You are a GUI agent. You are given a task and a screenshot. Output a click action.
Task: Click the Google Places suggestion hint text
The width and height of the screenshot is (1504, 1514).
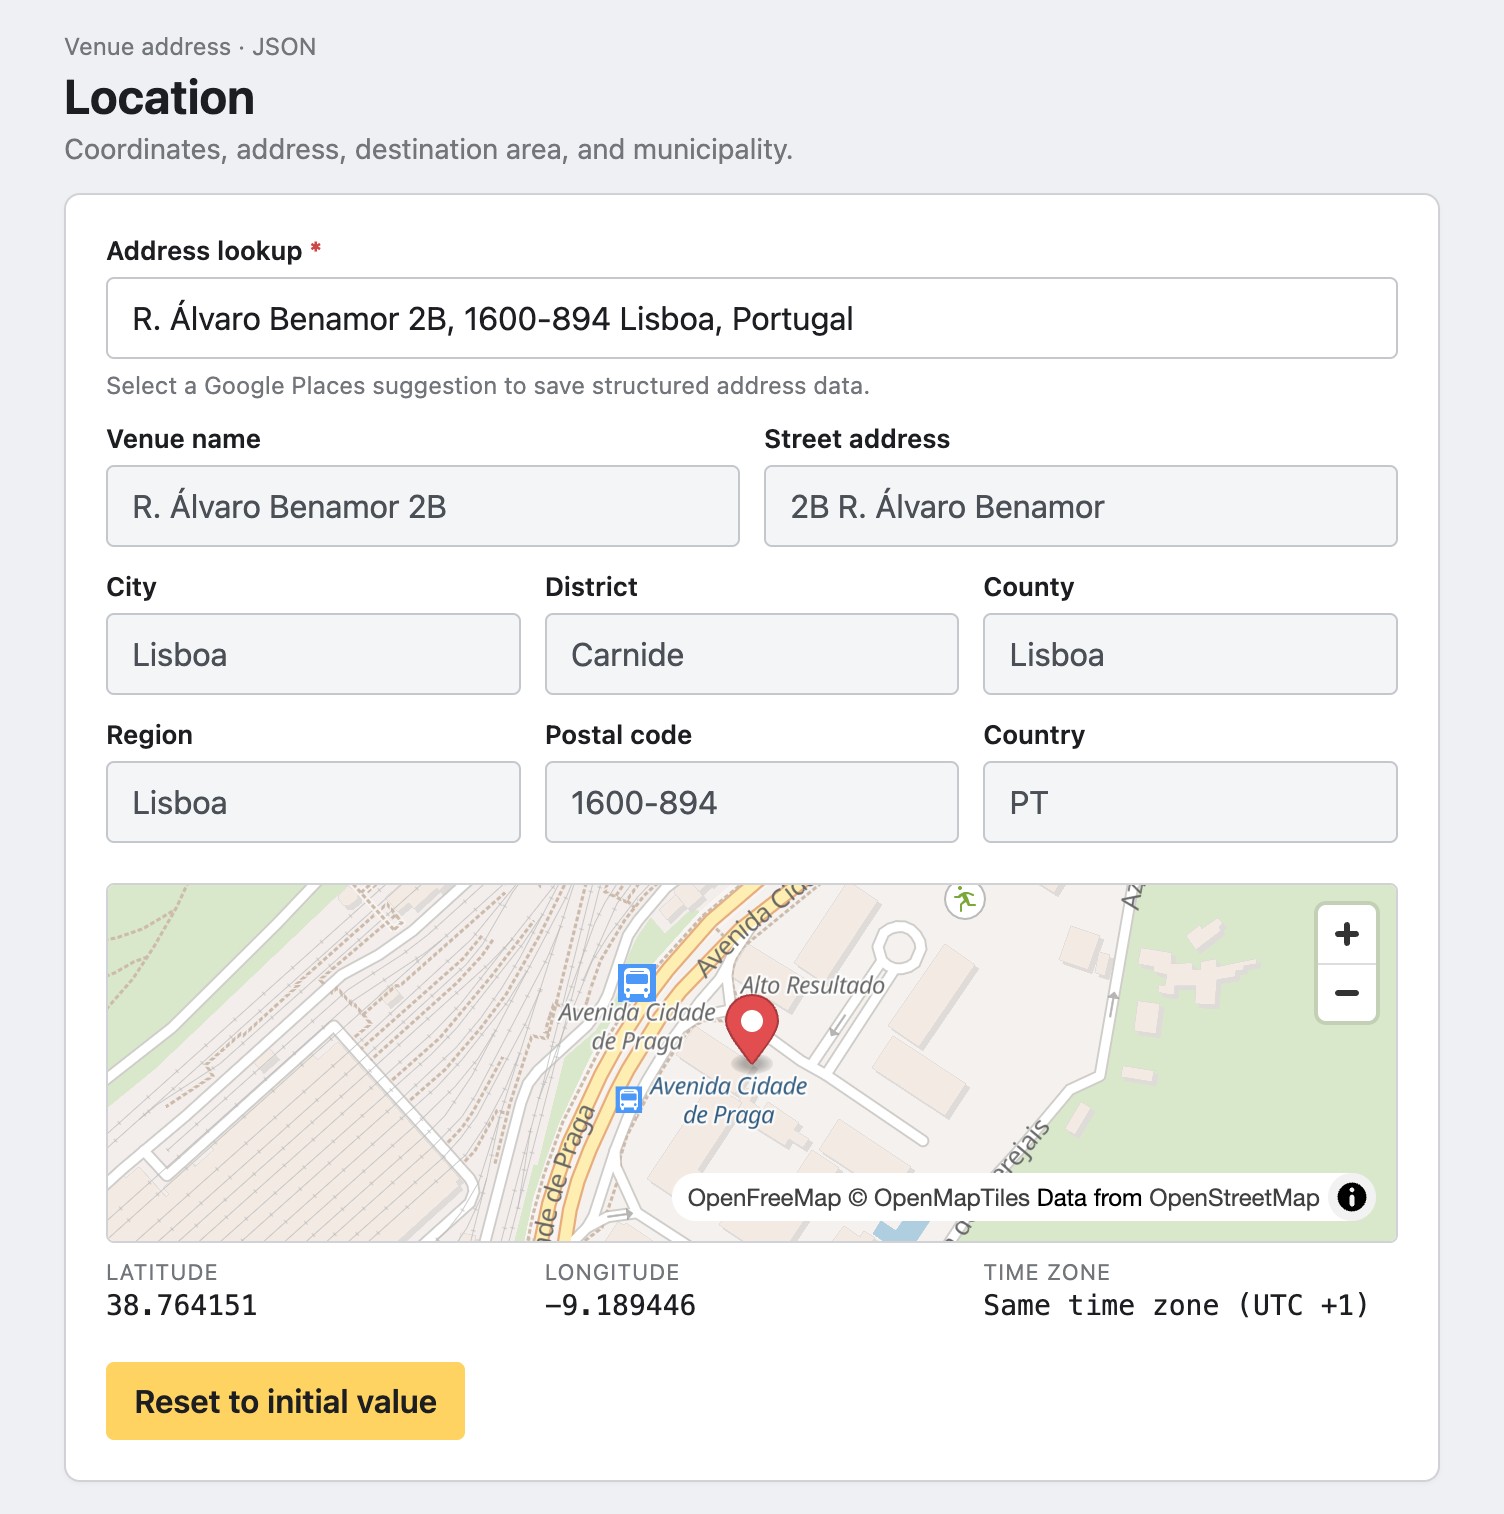[488, 386]
